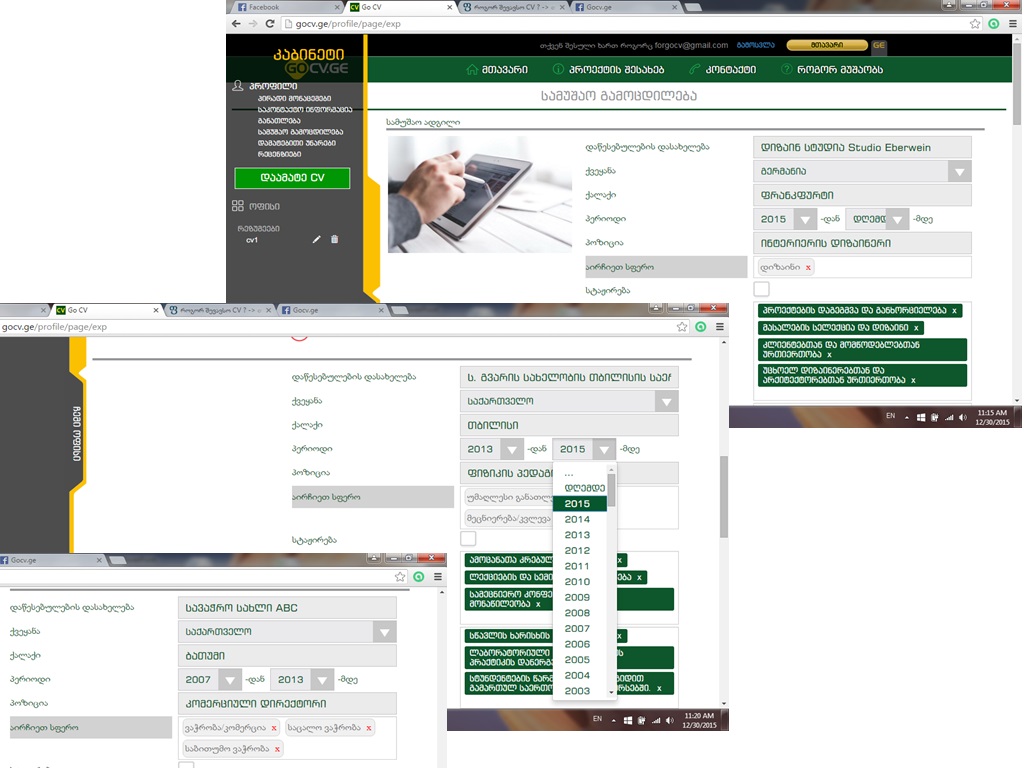The height and width of the screenshot is (768, 1024).
Task: Open განათლება in the sidebar
Action: point(279,121)
